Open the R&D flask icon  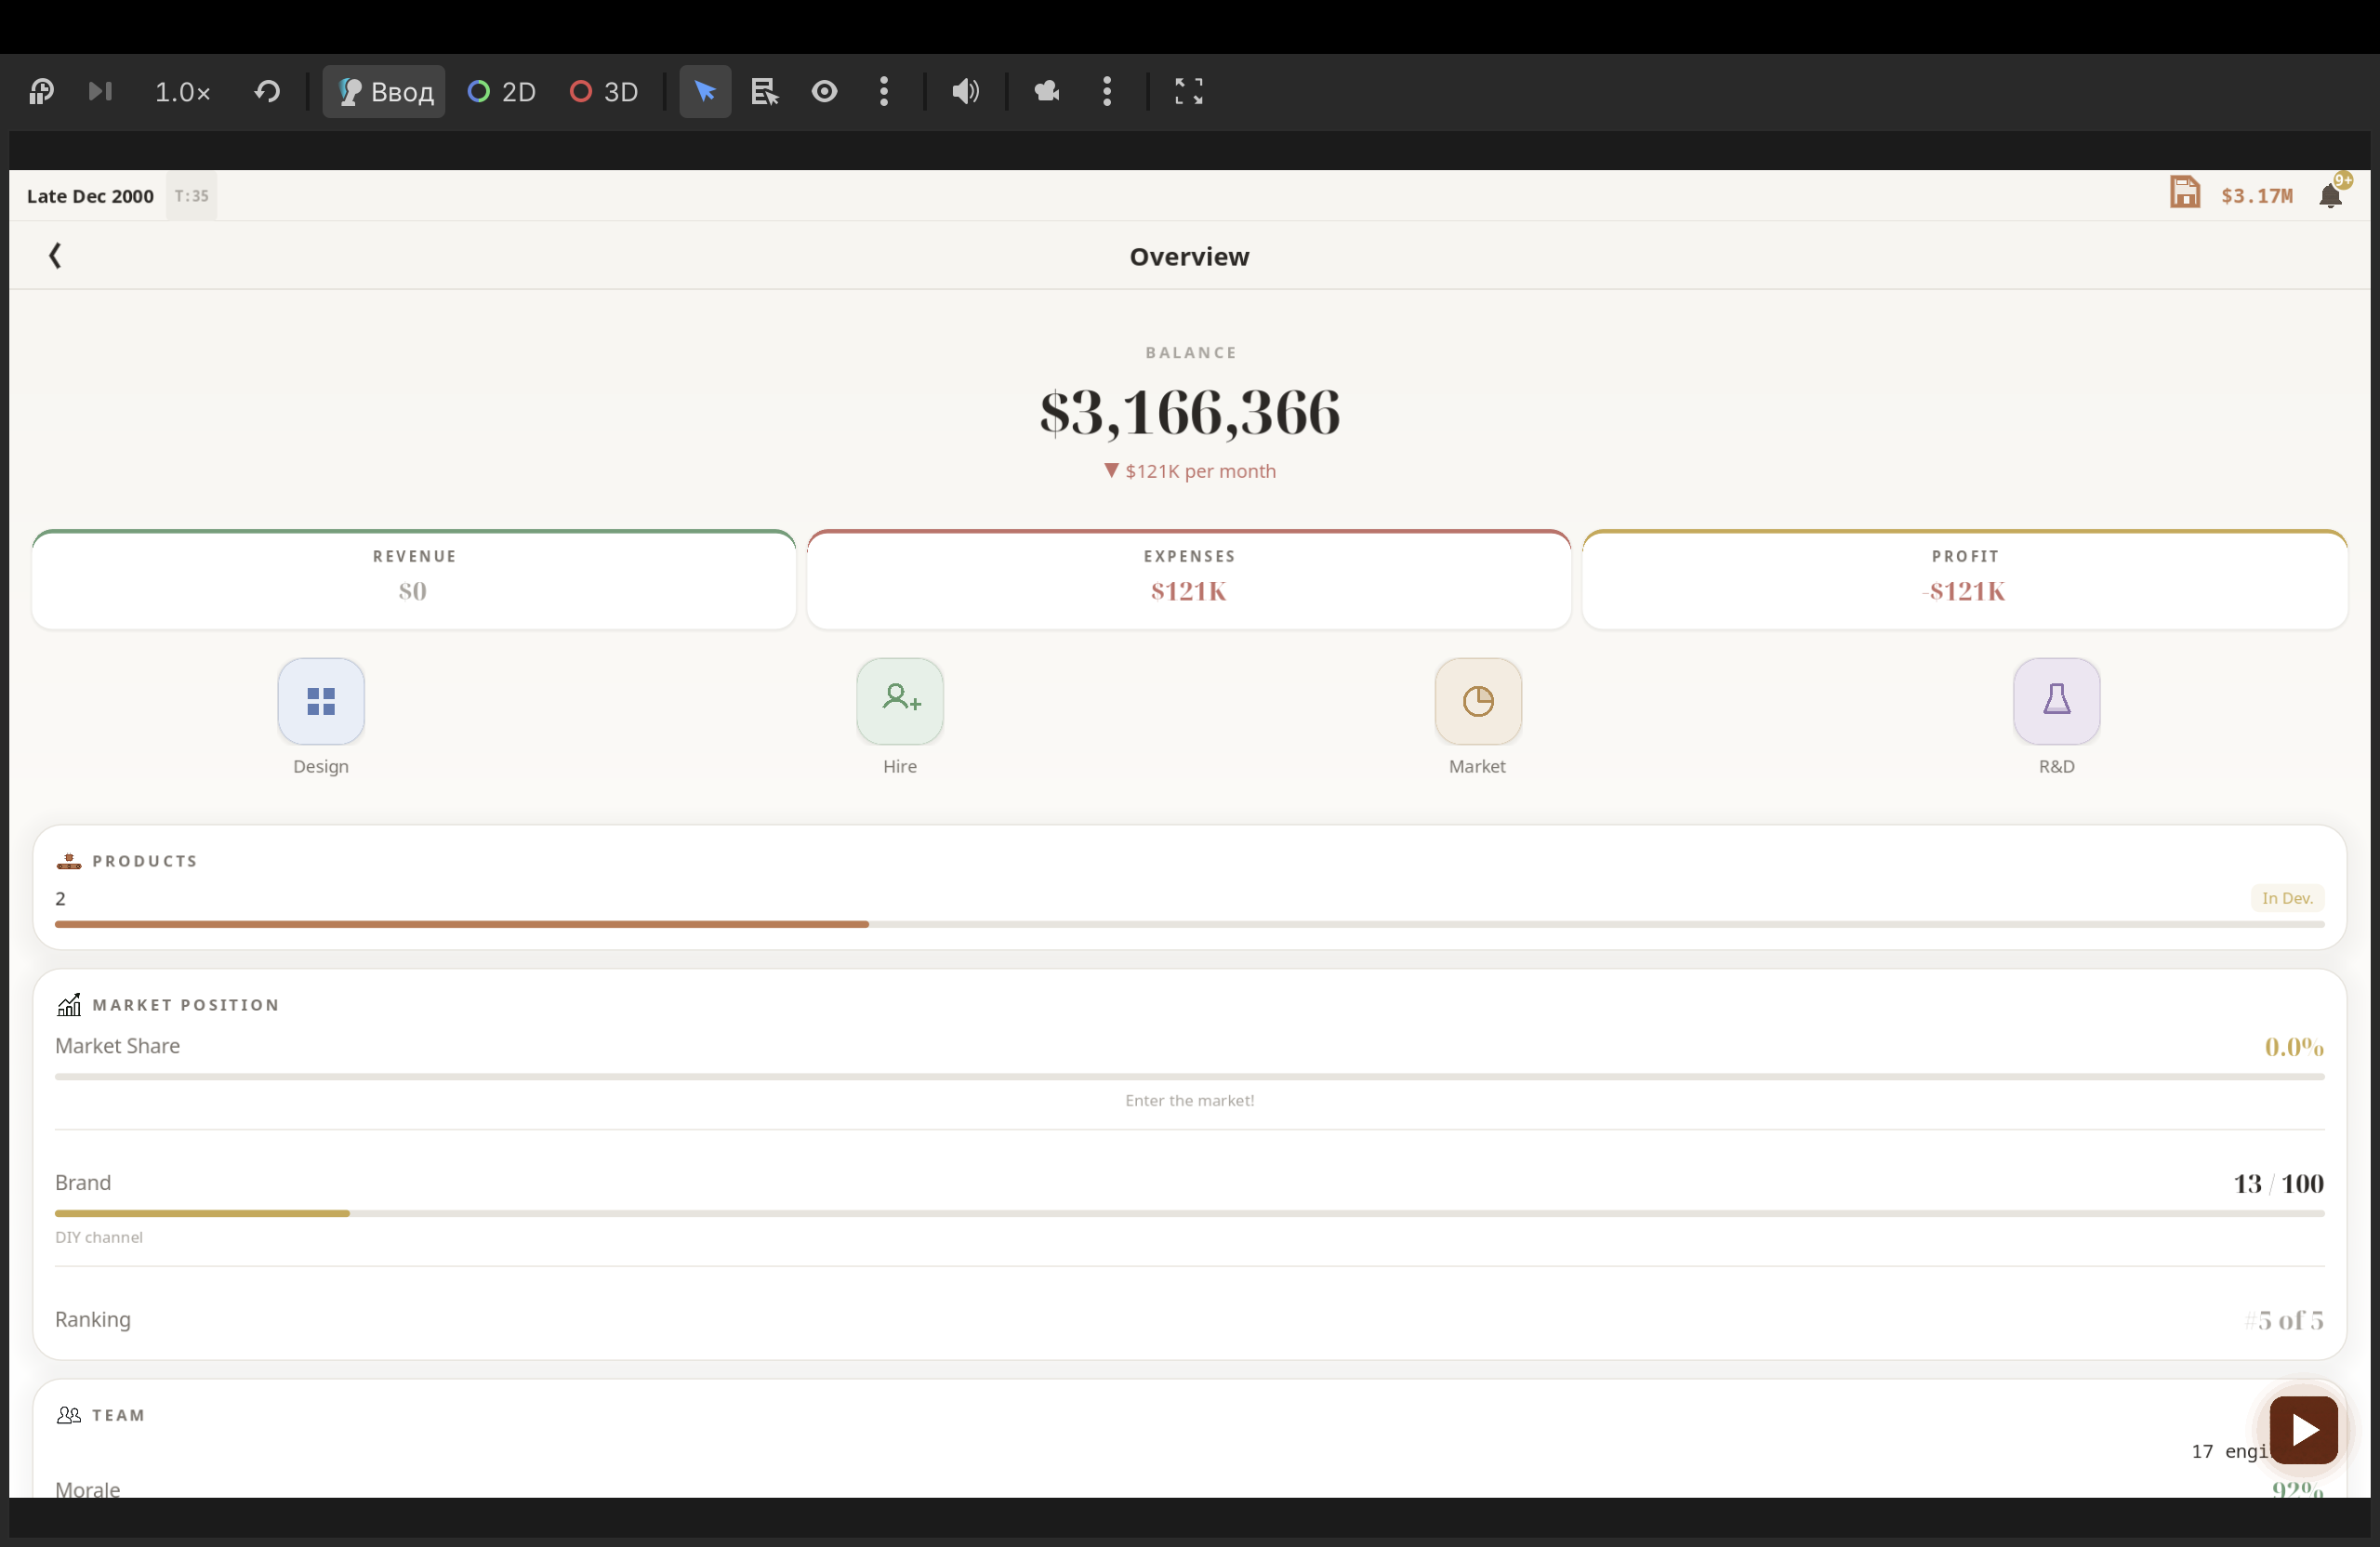click(2056, 701)
